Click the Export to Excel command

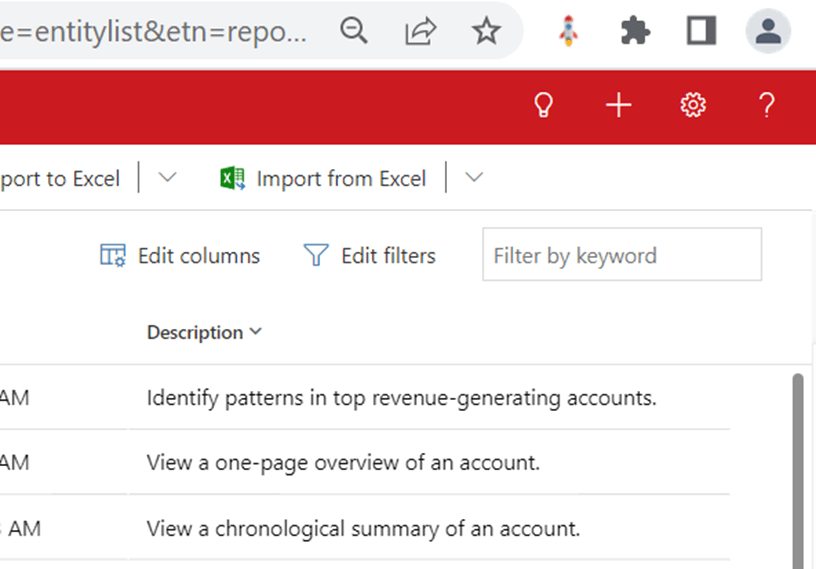(58, 179)
